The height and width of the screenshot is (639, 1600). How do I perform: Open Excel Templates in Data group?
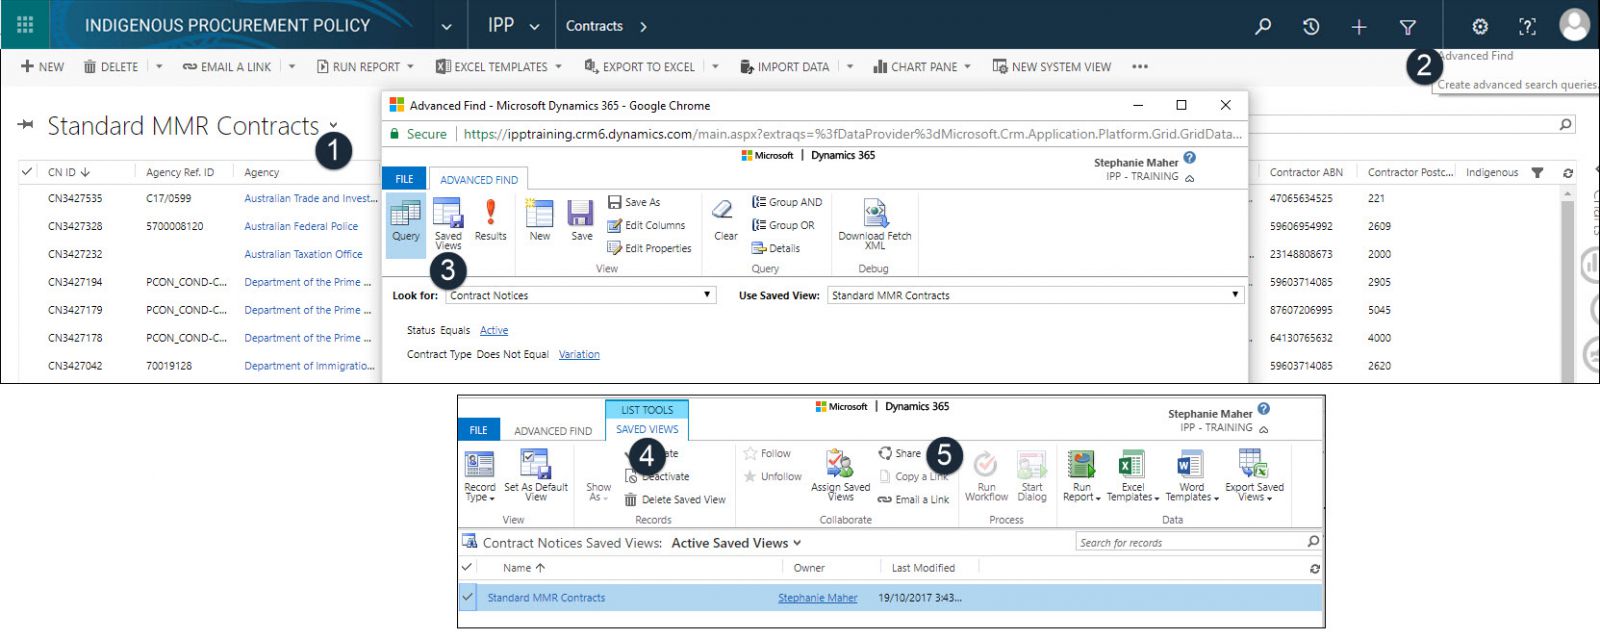pos(1132,475)
